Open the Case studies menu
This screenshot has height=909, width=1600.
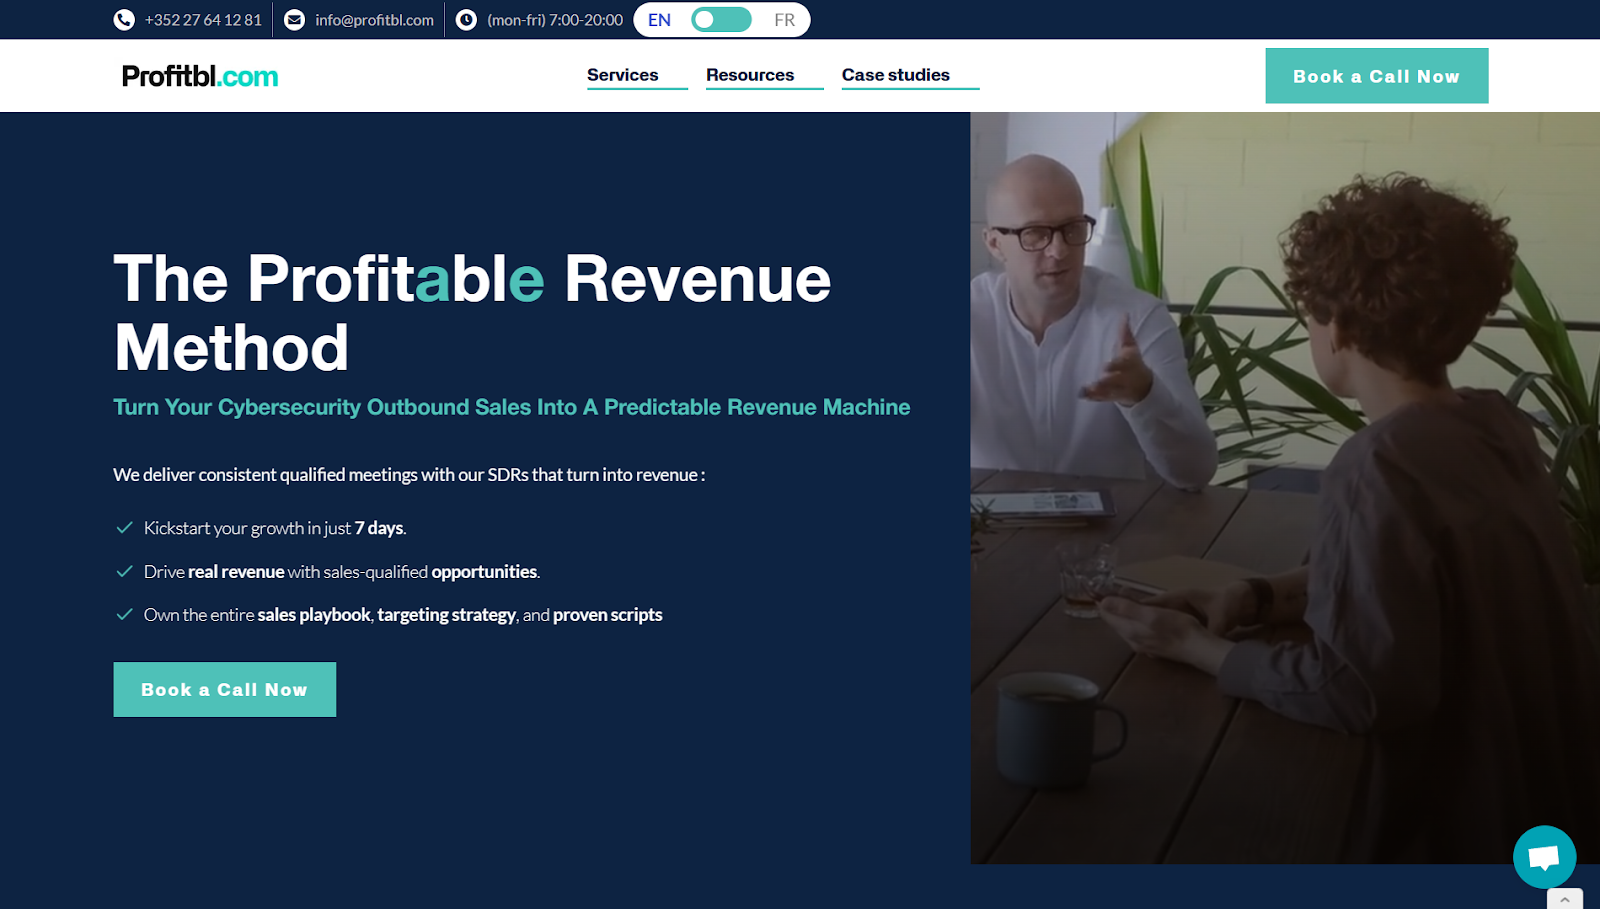[x=896, y=75]
